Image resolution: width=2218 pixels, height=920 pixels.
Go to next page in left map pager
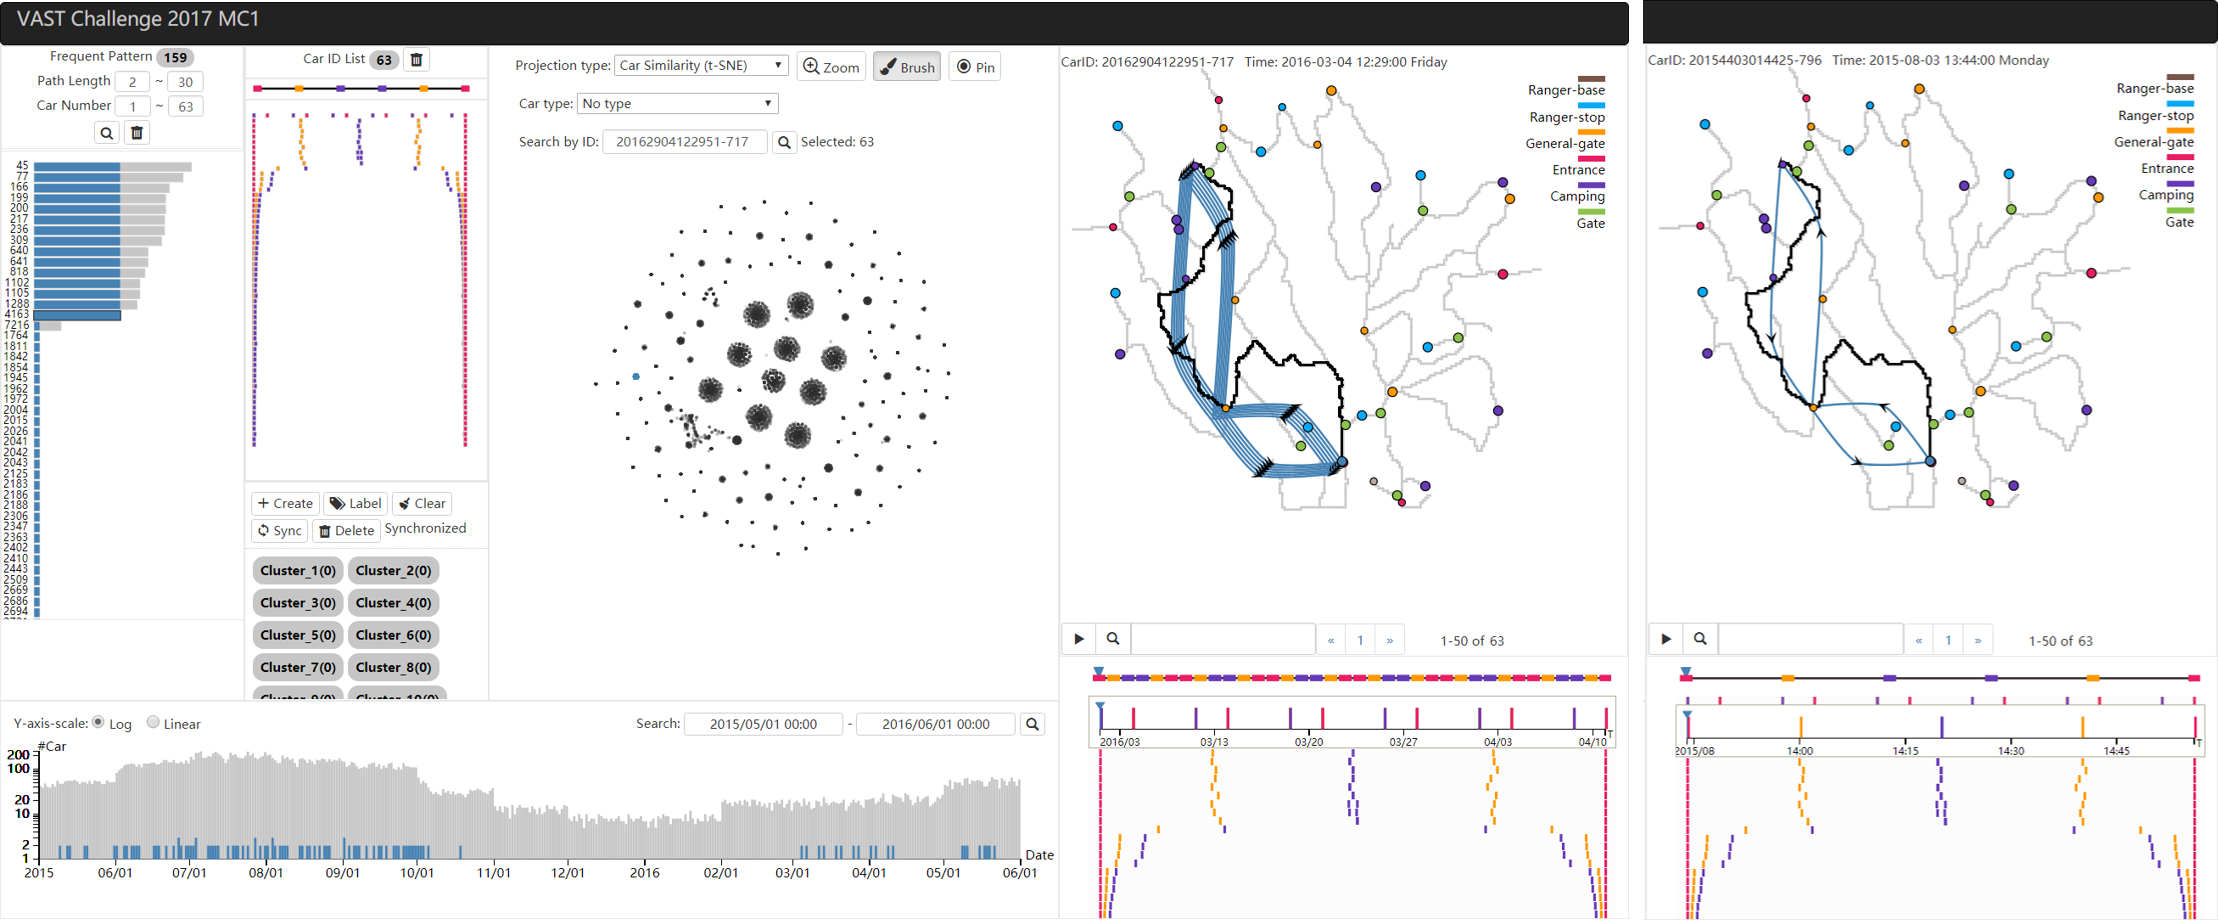click(1390, 640)
